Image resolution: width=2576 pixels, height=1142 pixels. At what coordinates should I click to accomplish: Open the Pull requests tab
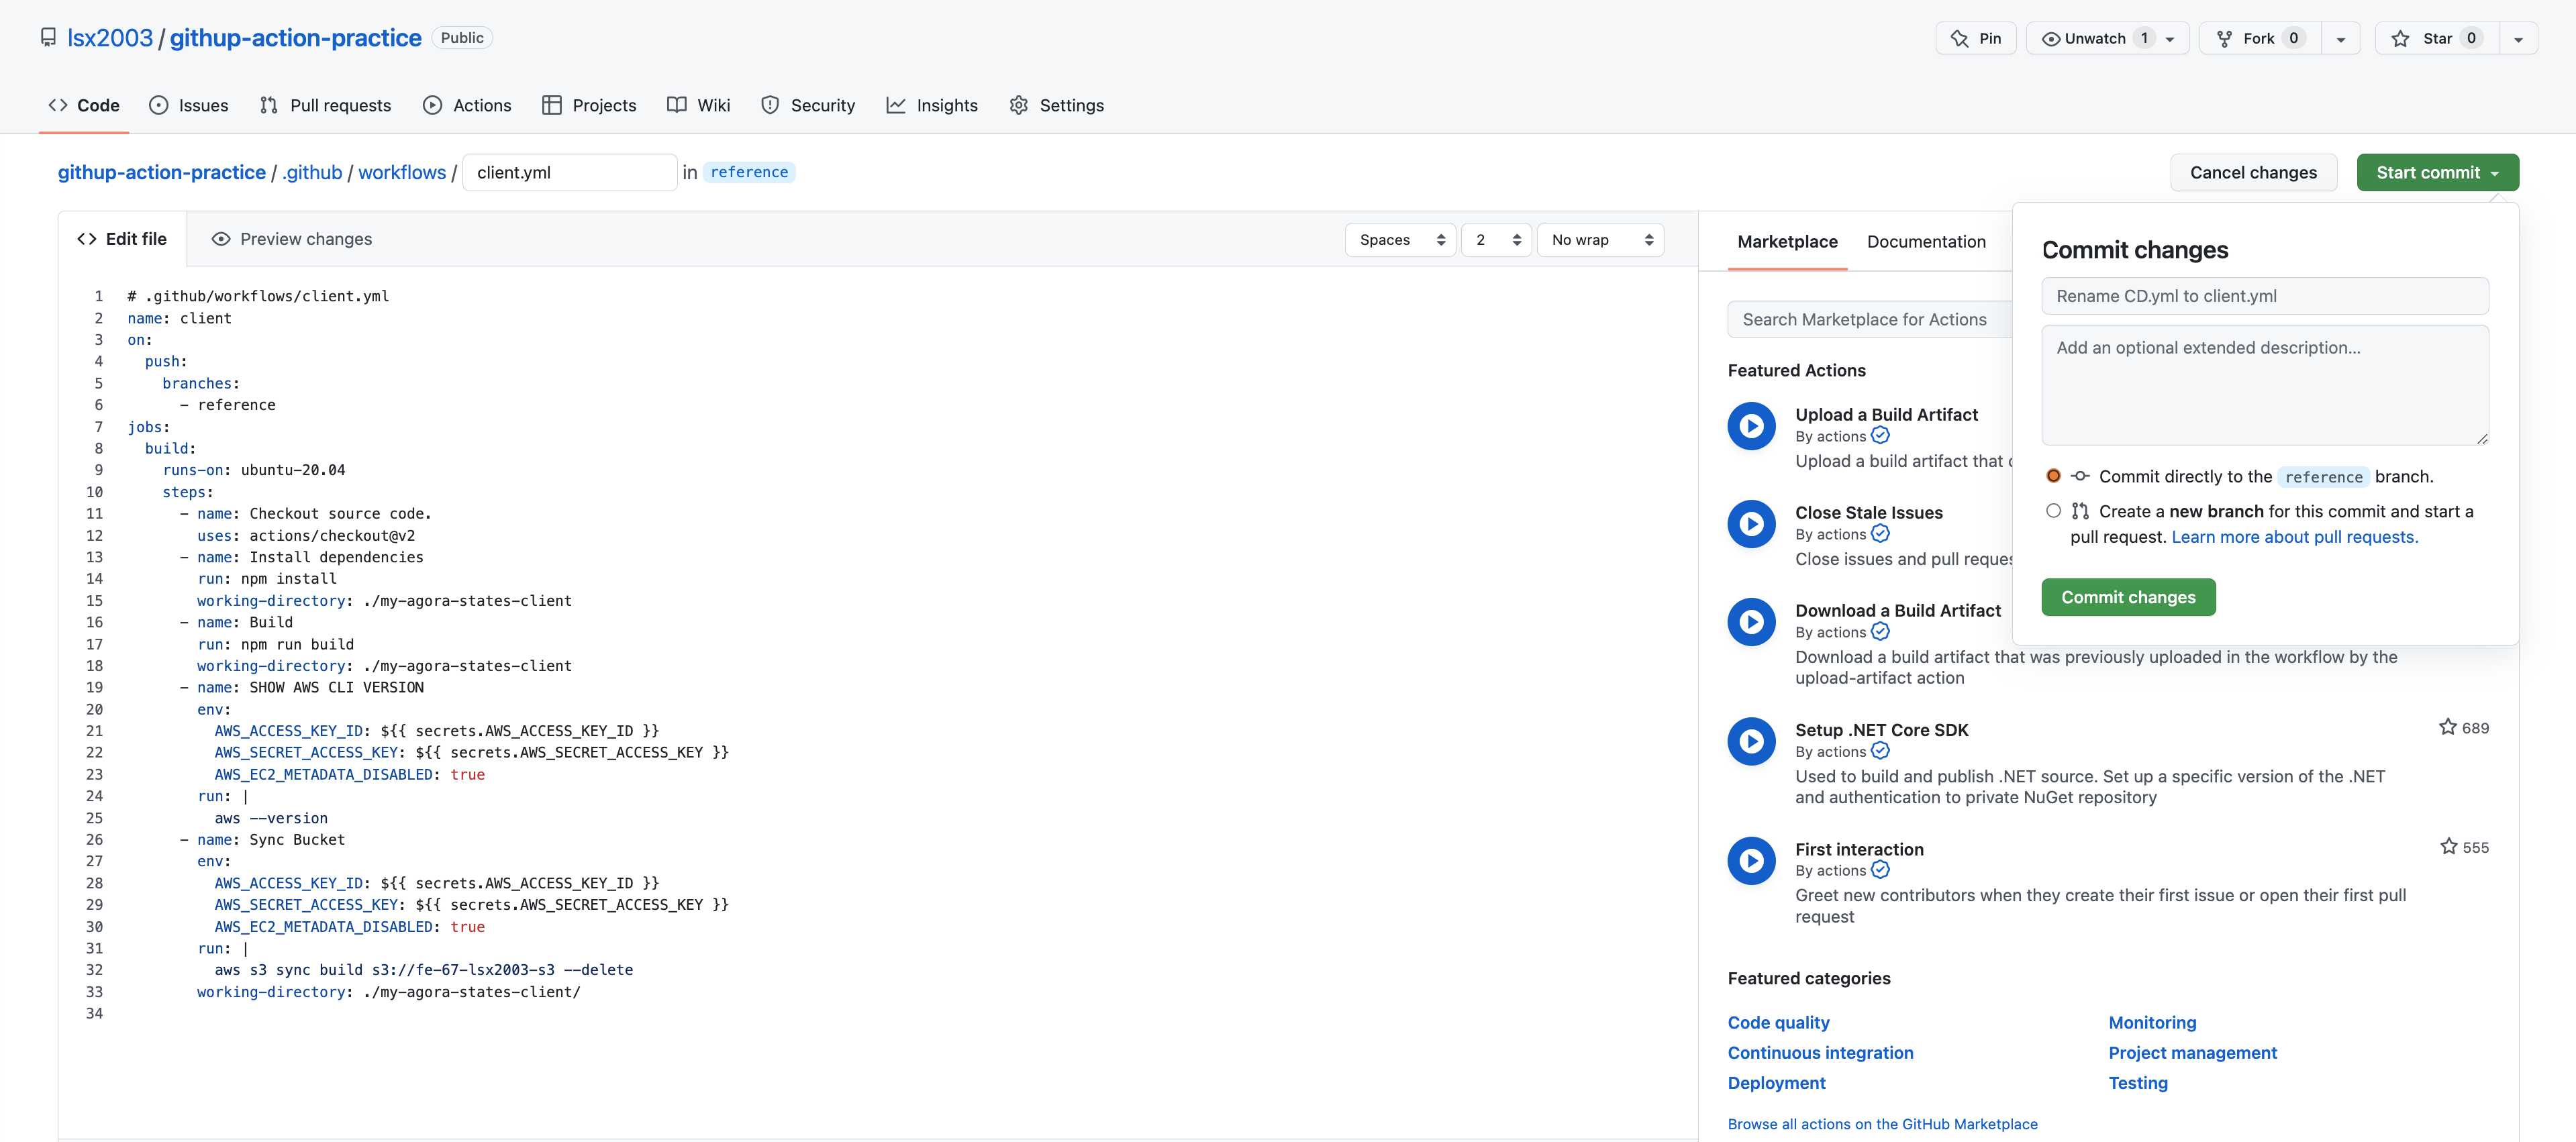[325, 105]
